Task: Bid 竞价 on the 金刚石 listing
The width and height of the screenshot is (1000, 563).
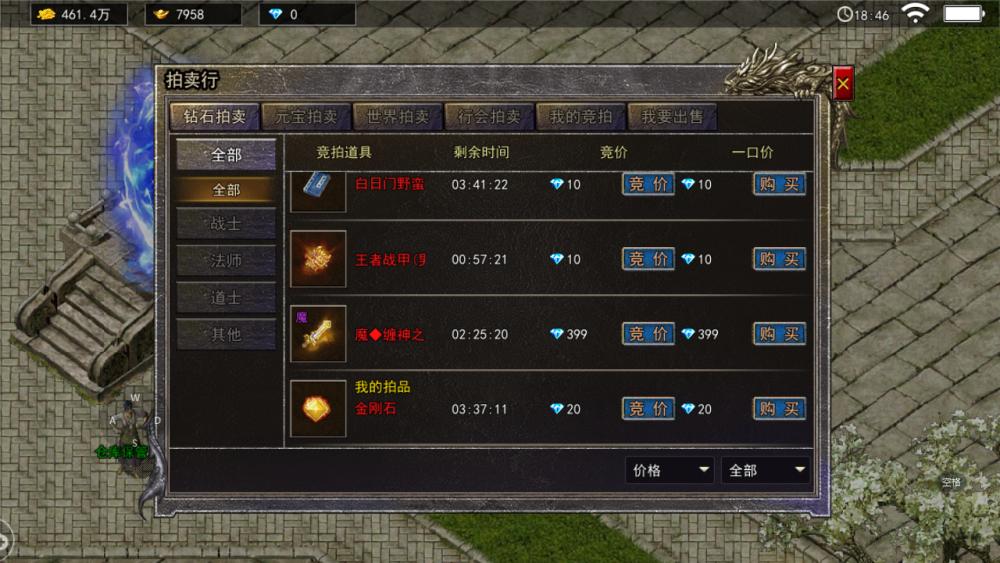Action: (x=648, y=409)
